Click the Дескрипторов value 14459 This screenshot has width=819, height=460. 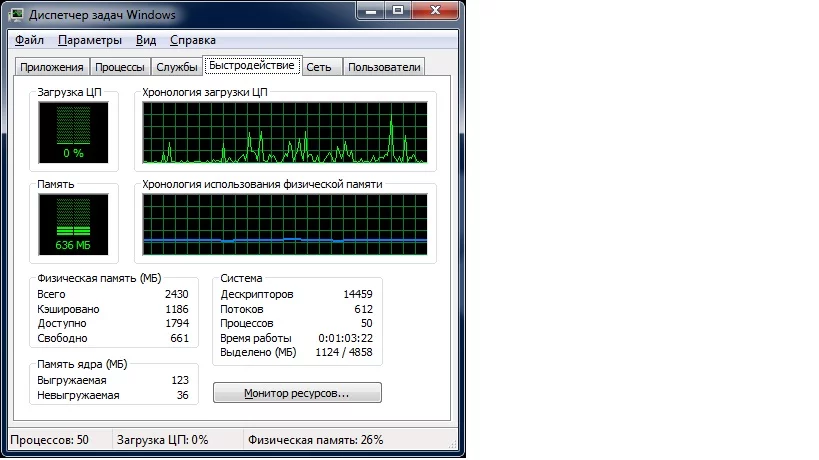click(358, 294)
